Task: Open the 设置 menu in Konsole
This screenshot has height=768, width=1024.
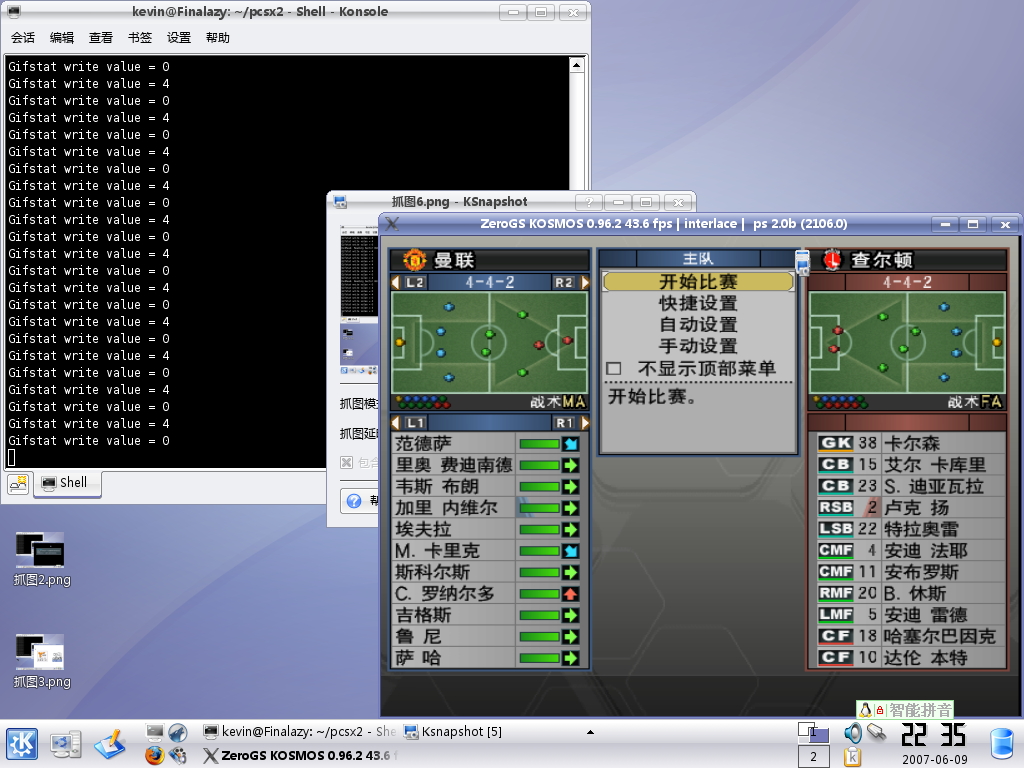Action: 179,38
